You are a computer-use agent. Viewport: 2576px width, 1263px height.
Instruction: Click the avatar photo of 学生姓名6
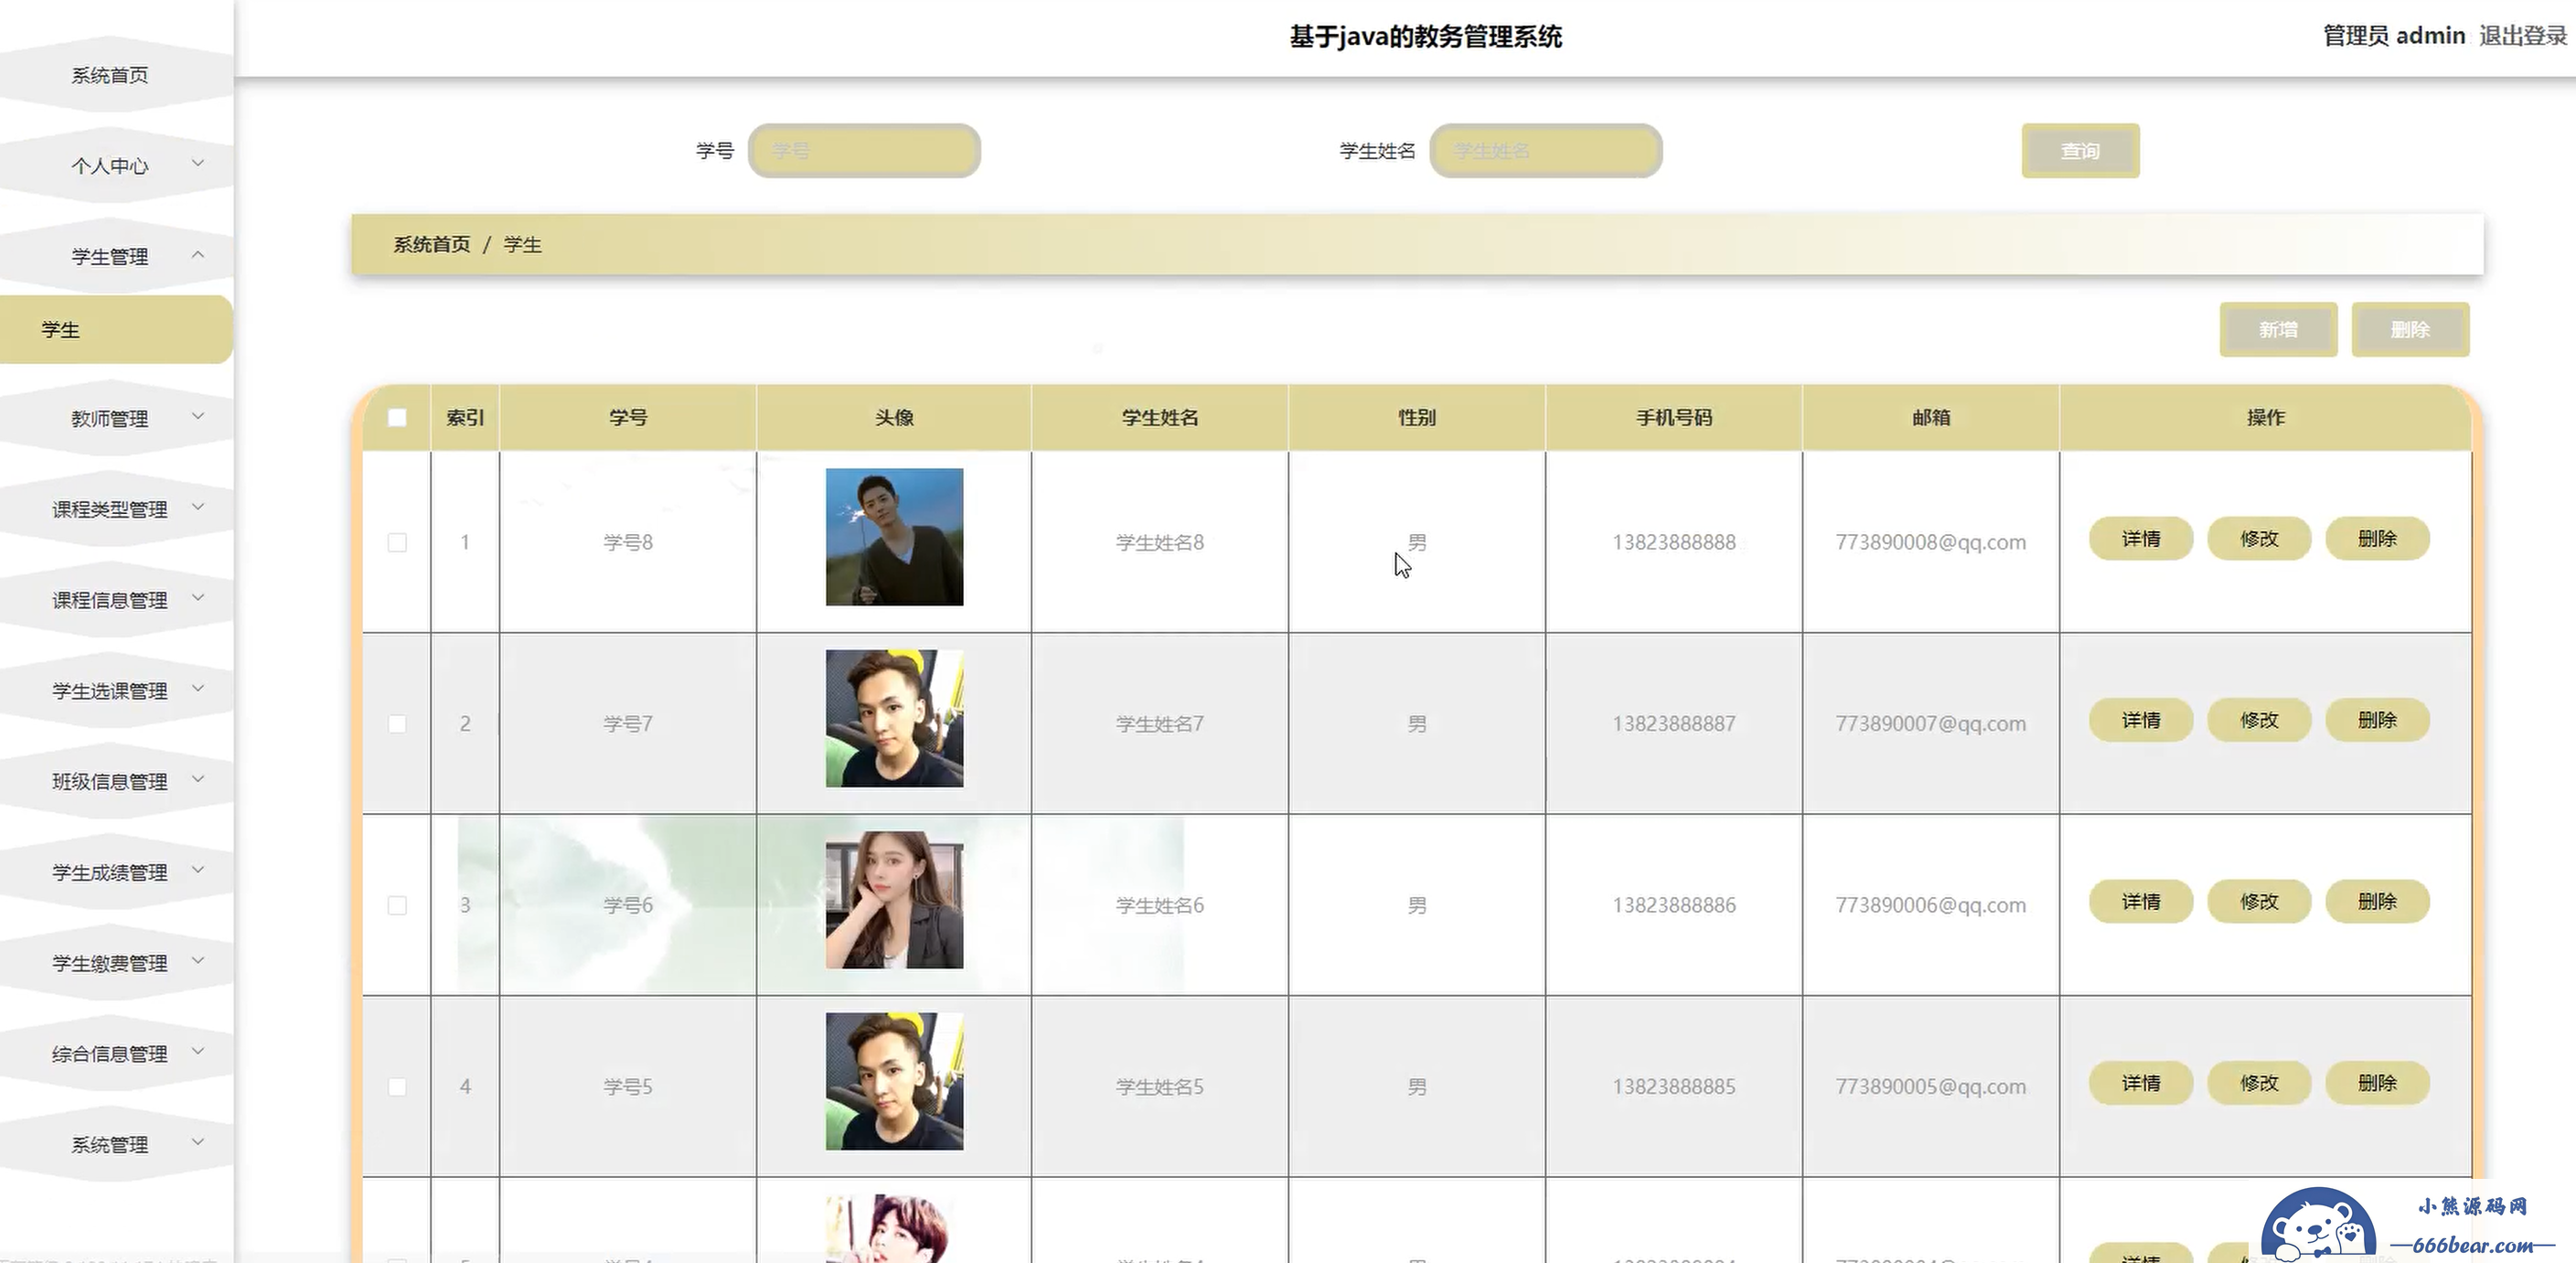pos(894,900)
